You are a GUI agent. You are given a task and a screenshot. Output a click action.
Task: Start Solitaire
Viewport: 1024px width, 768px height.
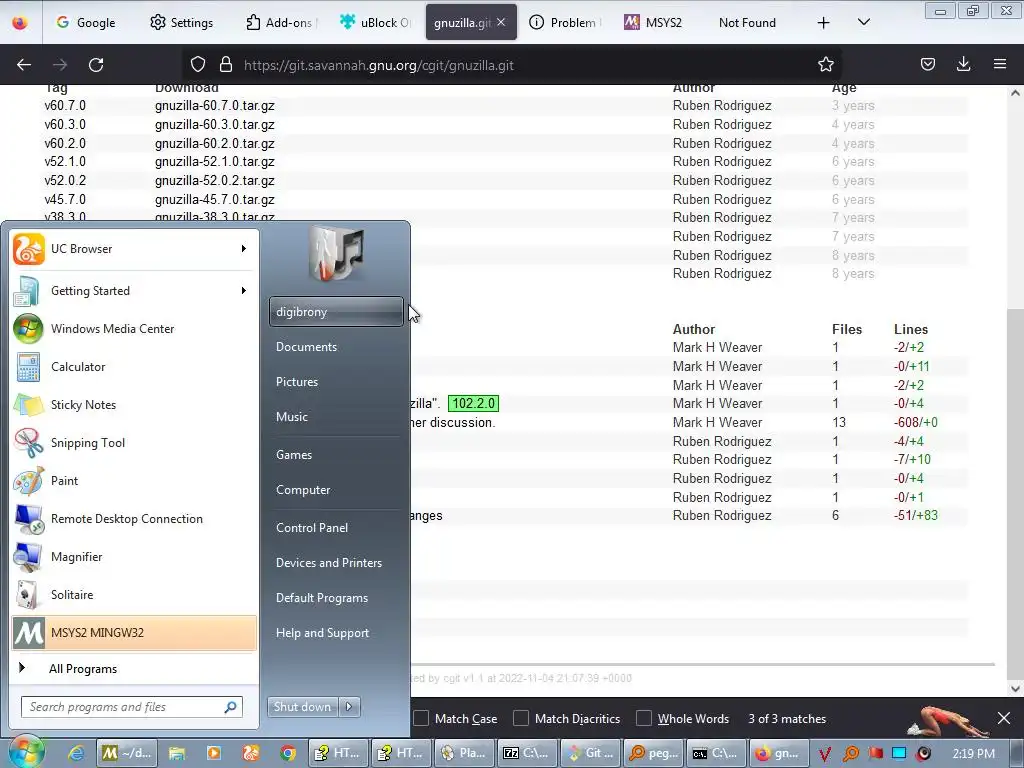tap(134, 594)
